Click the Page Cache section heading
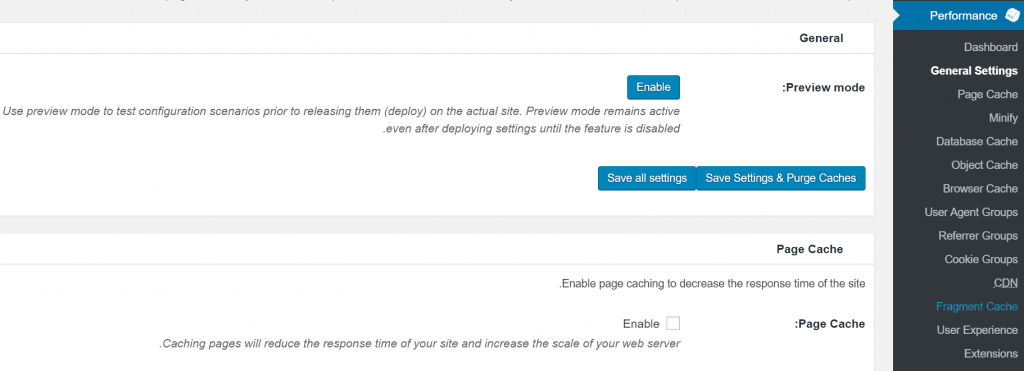This screenshot has height=371, width=1024. (x=810, y=249)
